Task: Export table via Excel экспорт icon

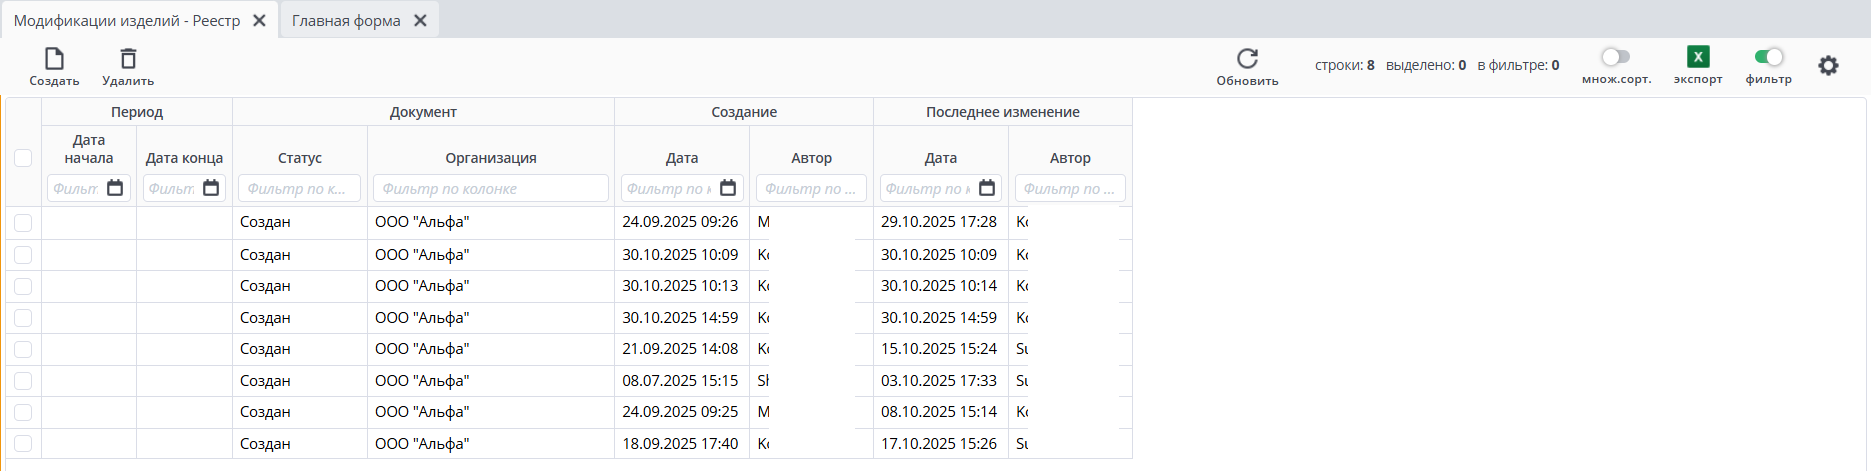Action: click(1697, 57)
